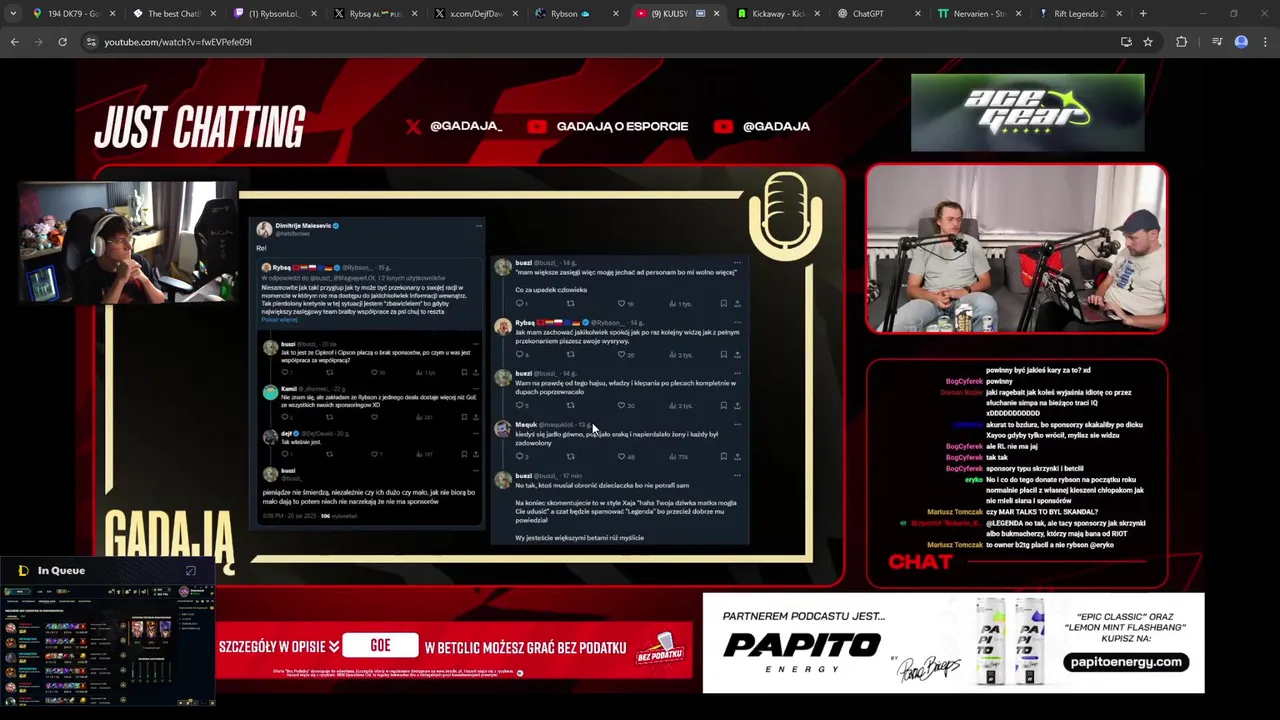
Task: Switch to the Rybson tab with the cloud icon
Action: (x=577, y=14)
